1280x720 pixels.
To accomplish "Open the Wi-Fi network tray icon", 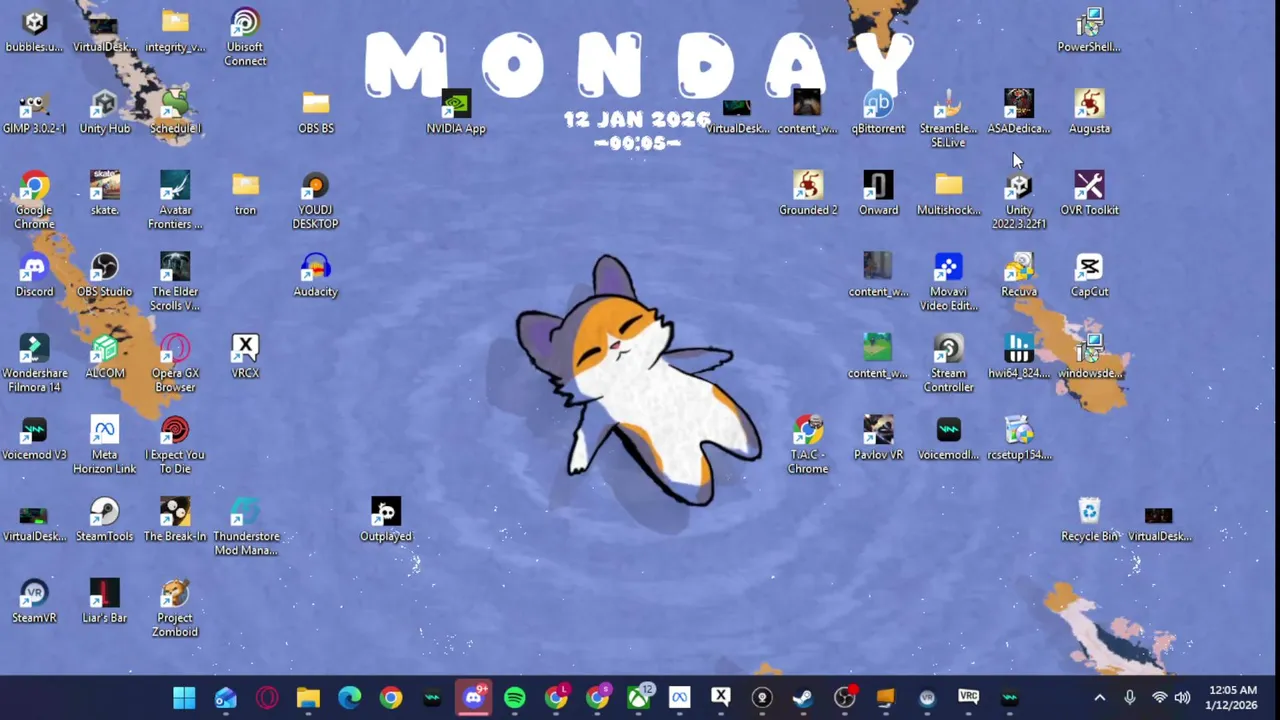I will tap(1159, 698).
